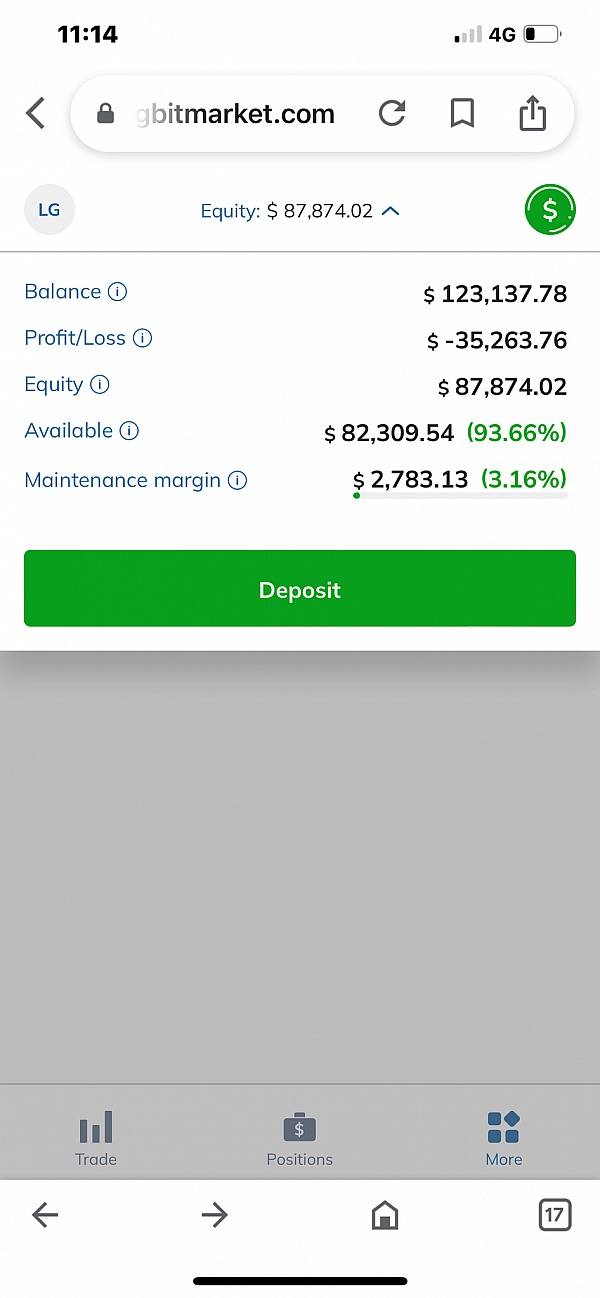600x1298 pixels.
Task: Open the browser tabs counter showing 17
Action: (x=554, y=1215)
